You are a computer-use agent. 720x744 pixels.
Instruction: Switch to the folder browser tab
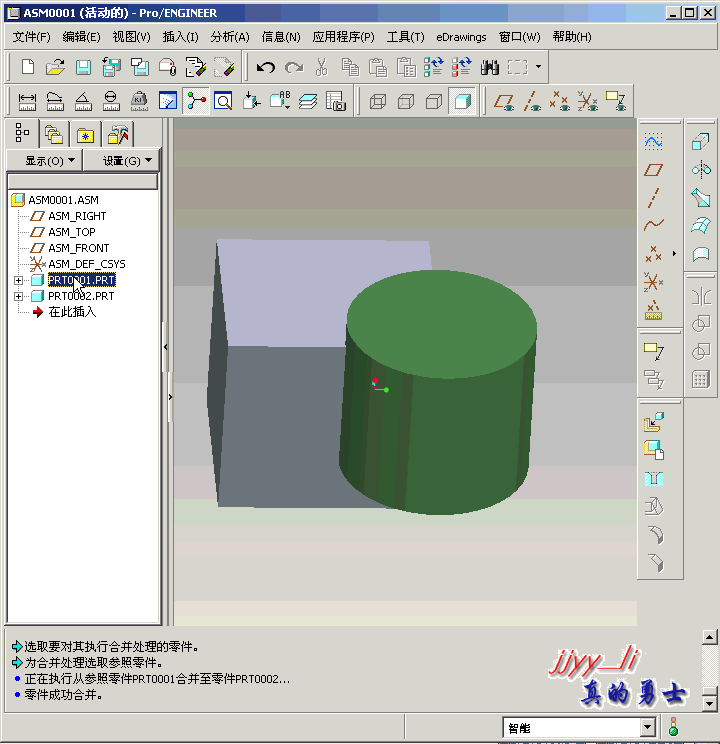coord(54,135)
